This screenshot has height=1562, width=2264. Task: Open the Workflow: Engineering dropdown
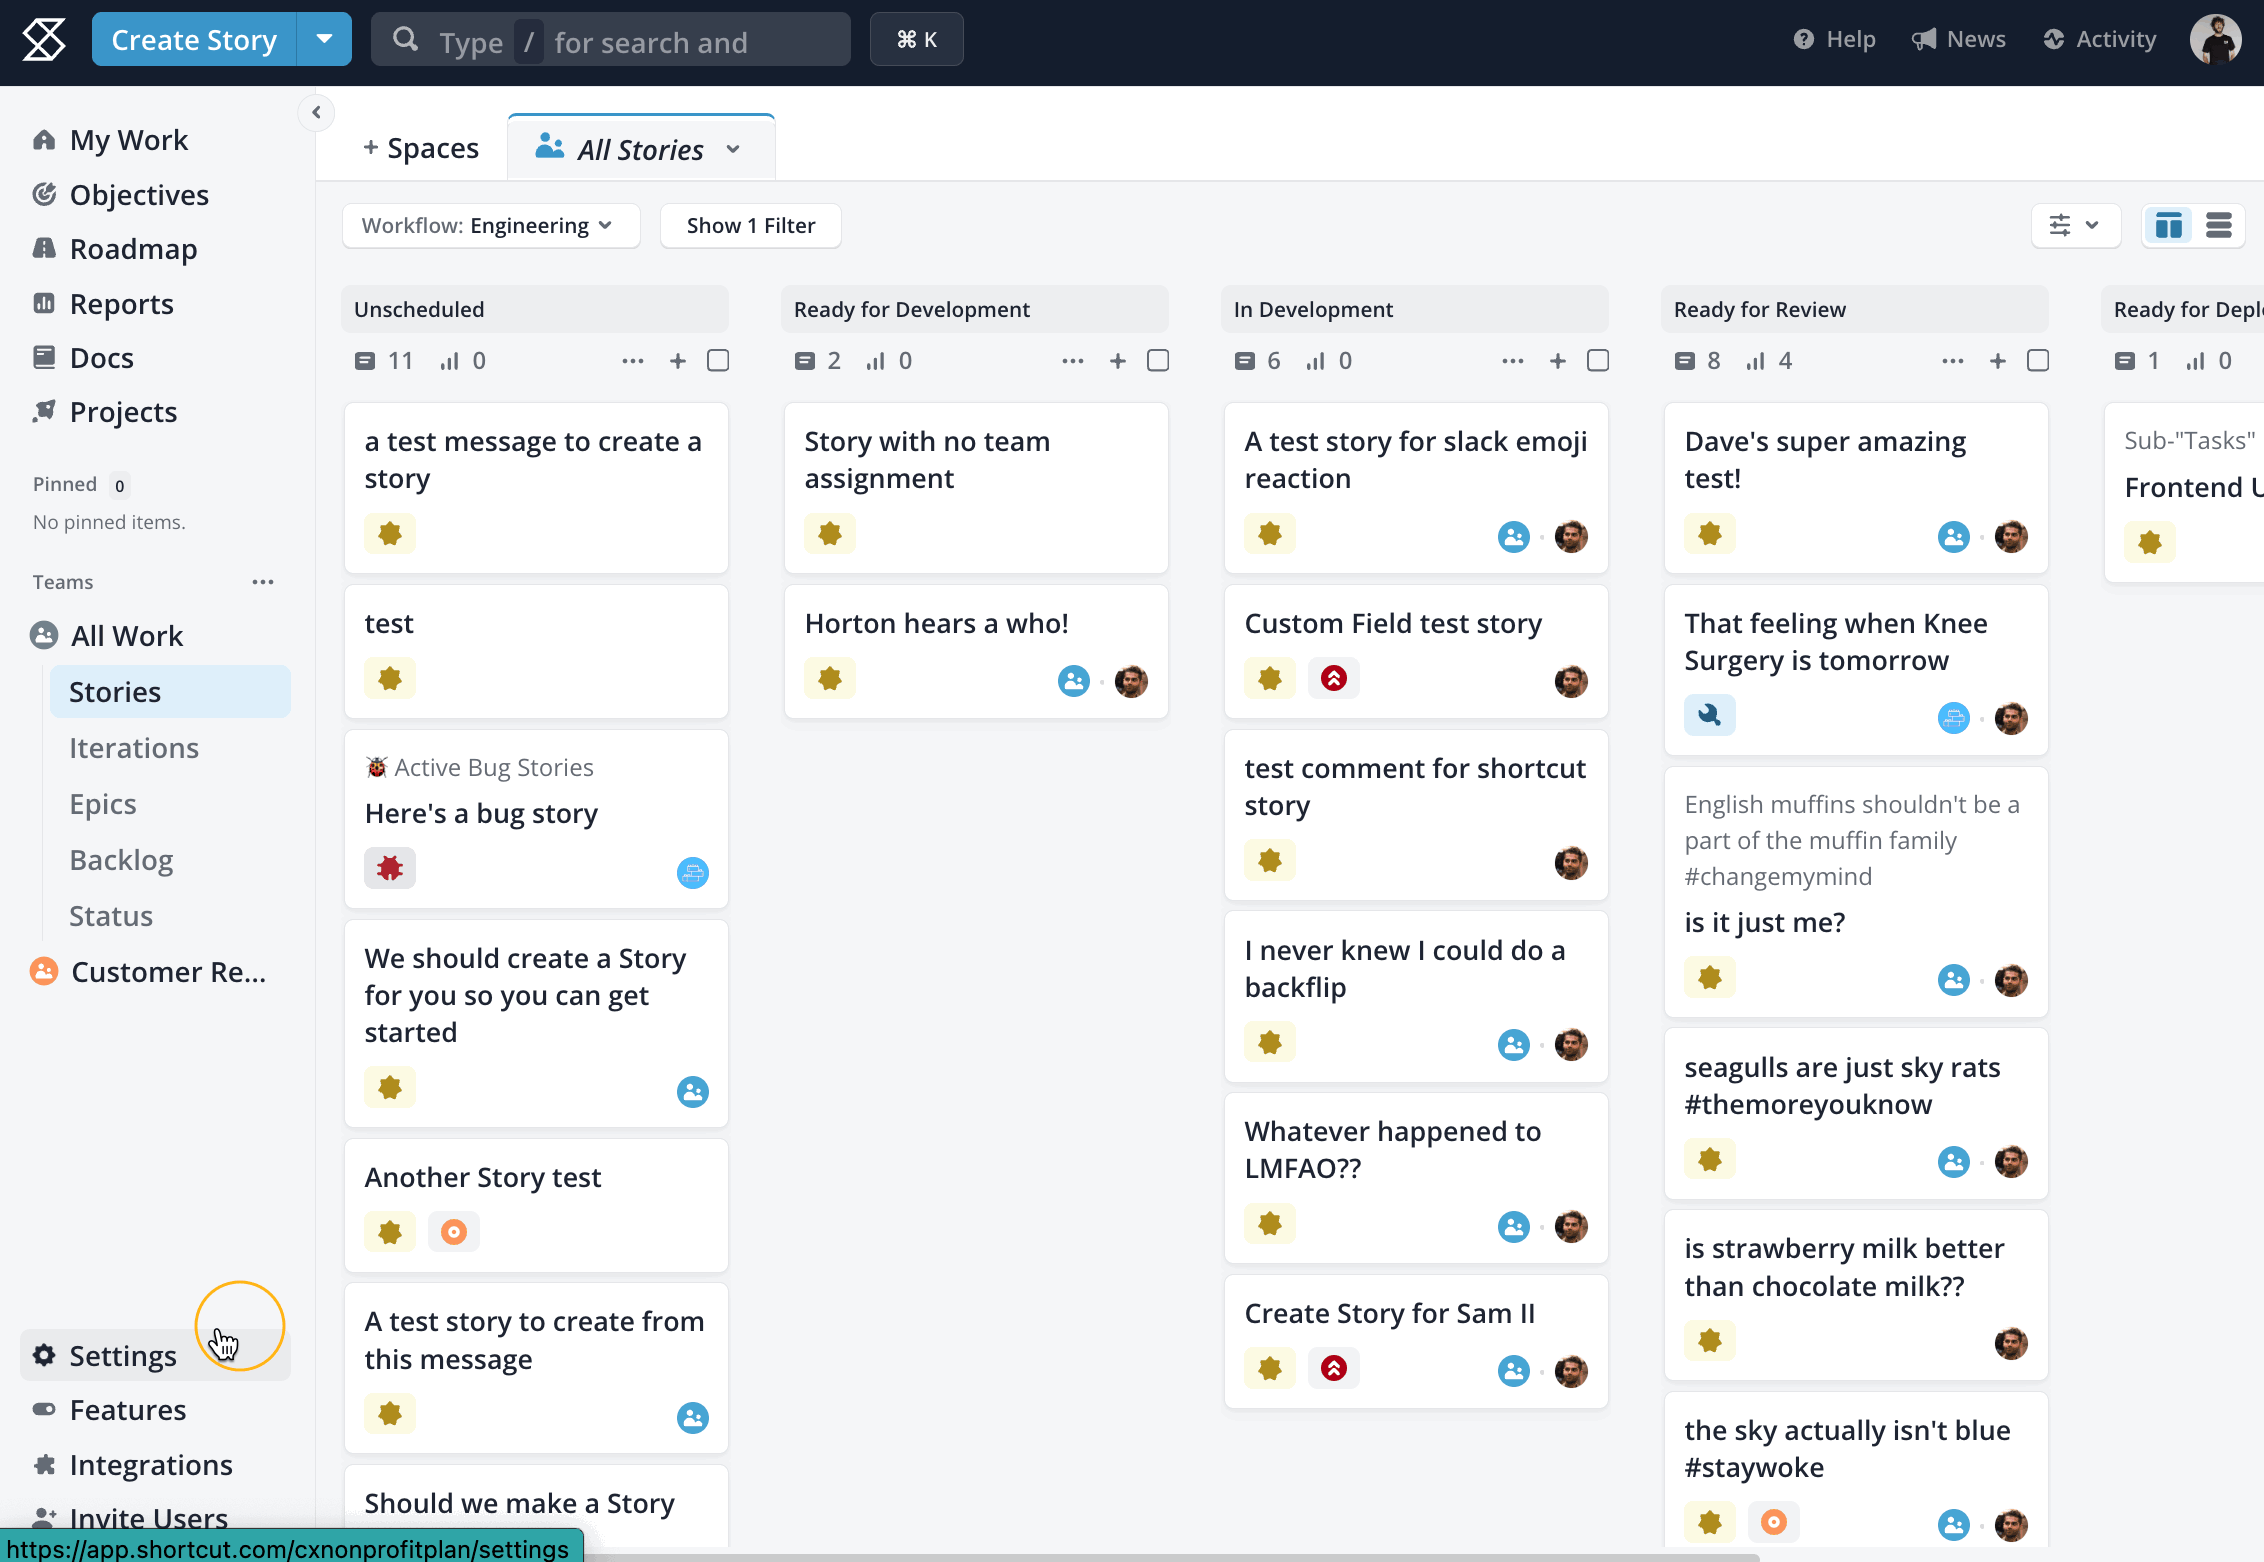[490, 226]
